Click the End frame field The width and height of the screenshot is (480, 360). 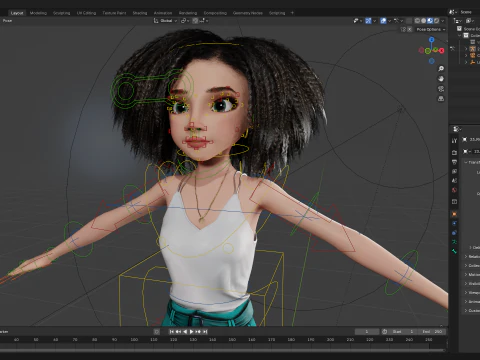432,332
